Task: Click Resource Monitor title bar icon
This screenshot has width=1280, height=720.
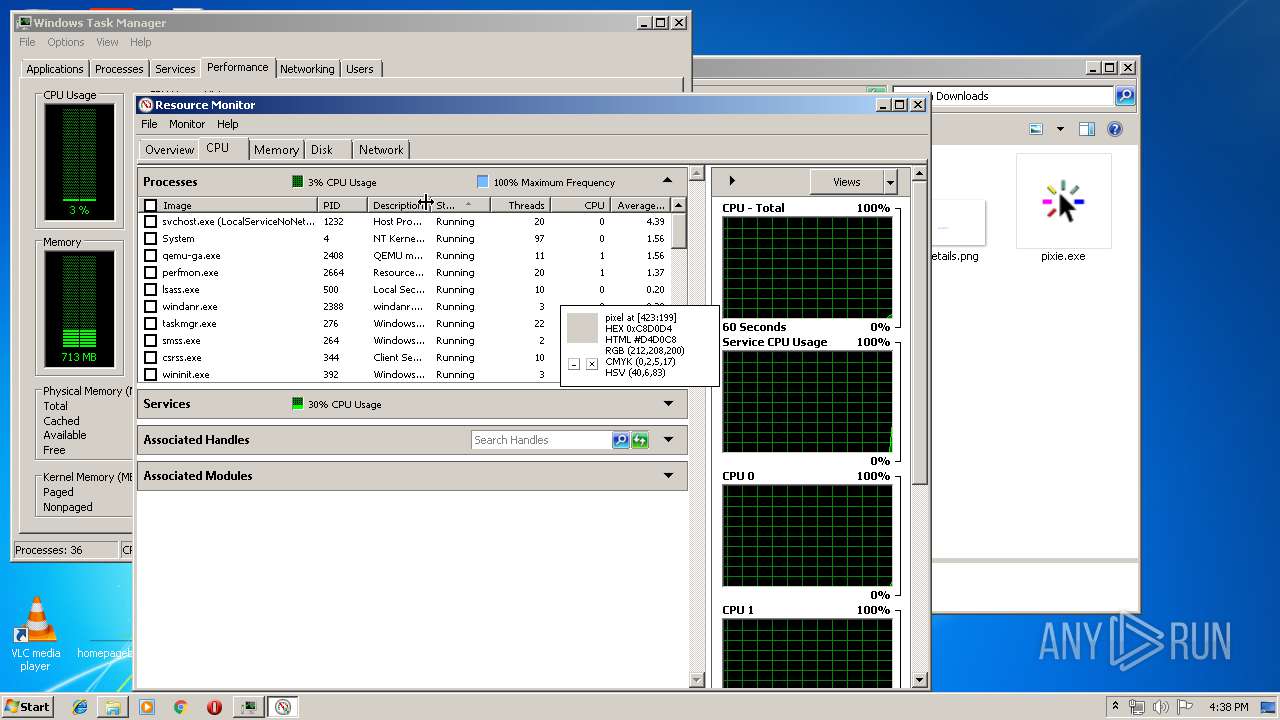Action: (146, 105)
